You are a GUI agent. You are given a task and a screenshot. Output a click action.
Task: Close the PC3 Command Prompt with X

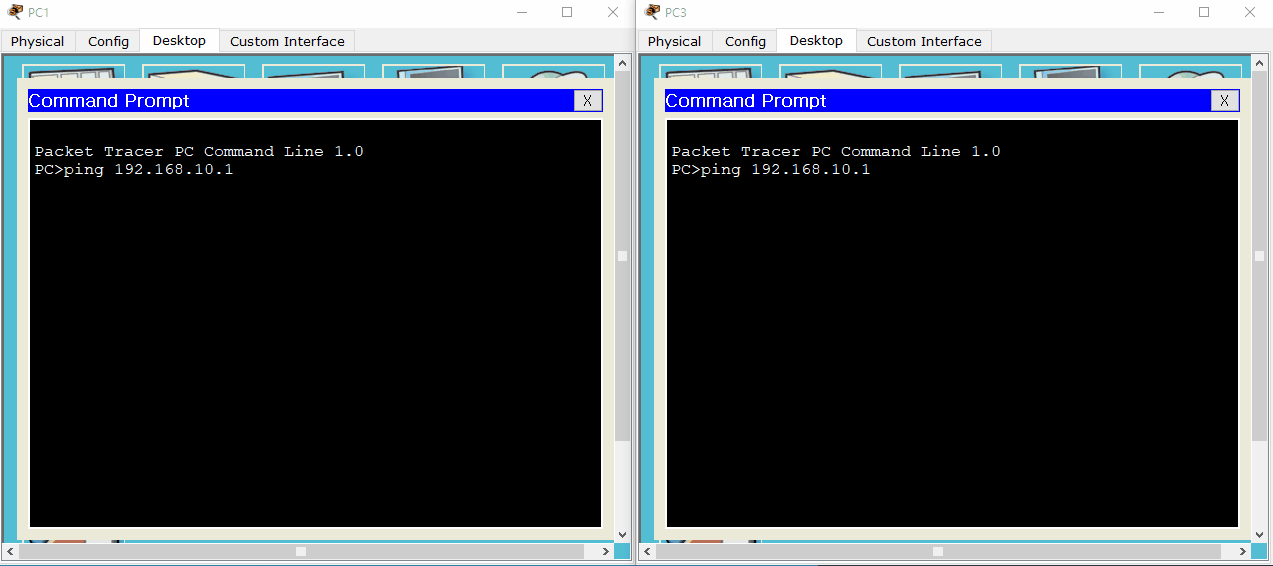(1225, 101)
